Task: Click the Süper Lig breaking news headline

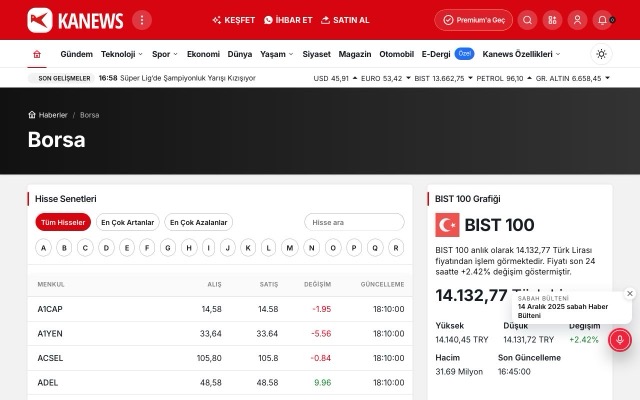Action: [188, 78]
